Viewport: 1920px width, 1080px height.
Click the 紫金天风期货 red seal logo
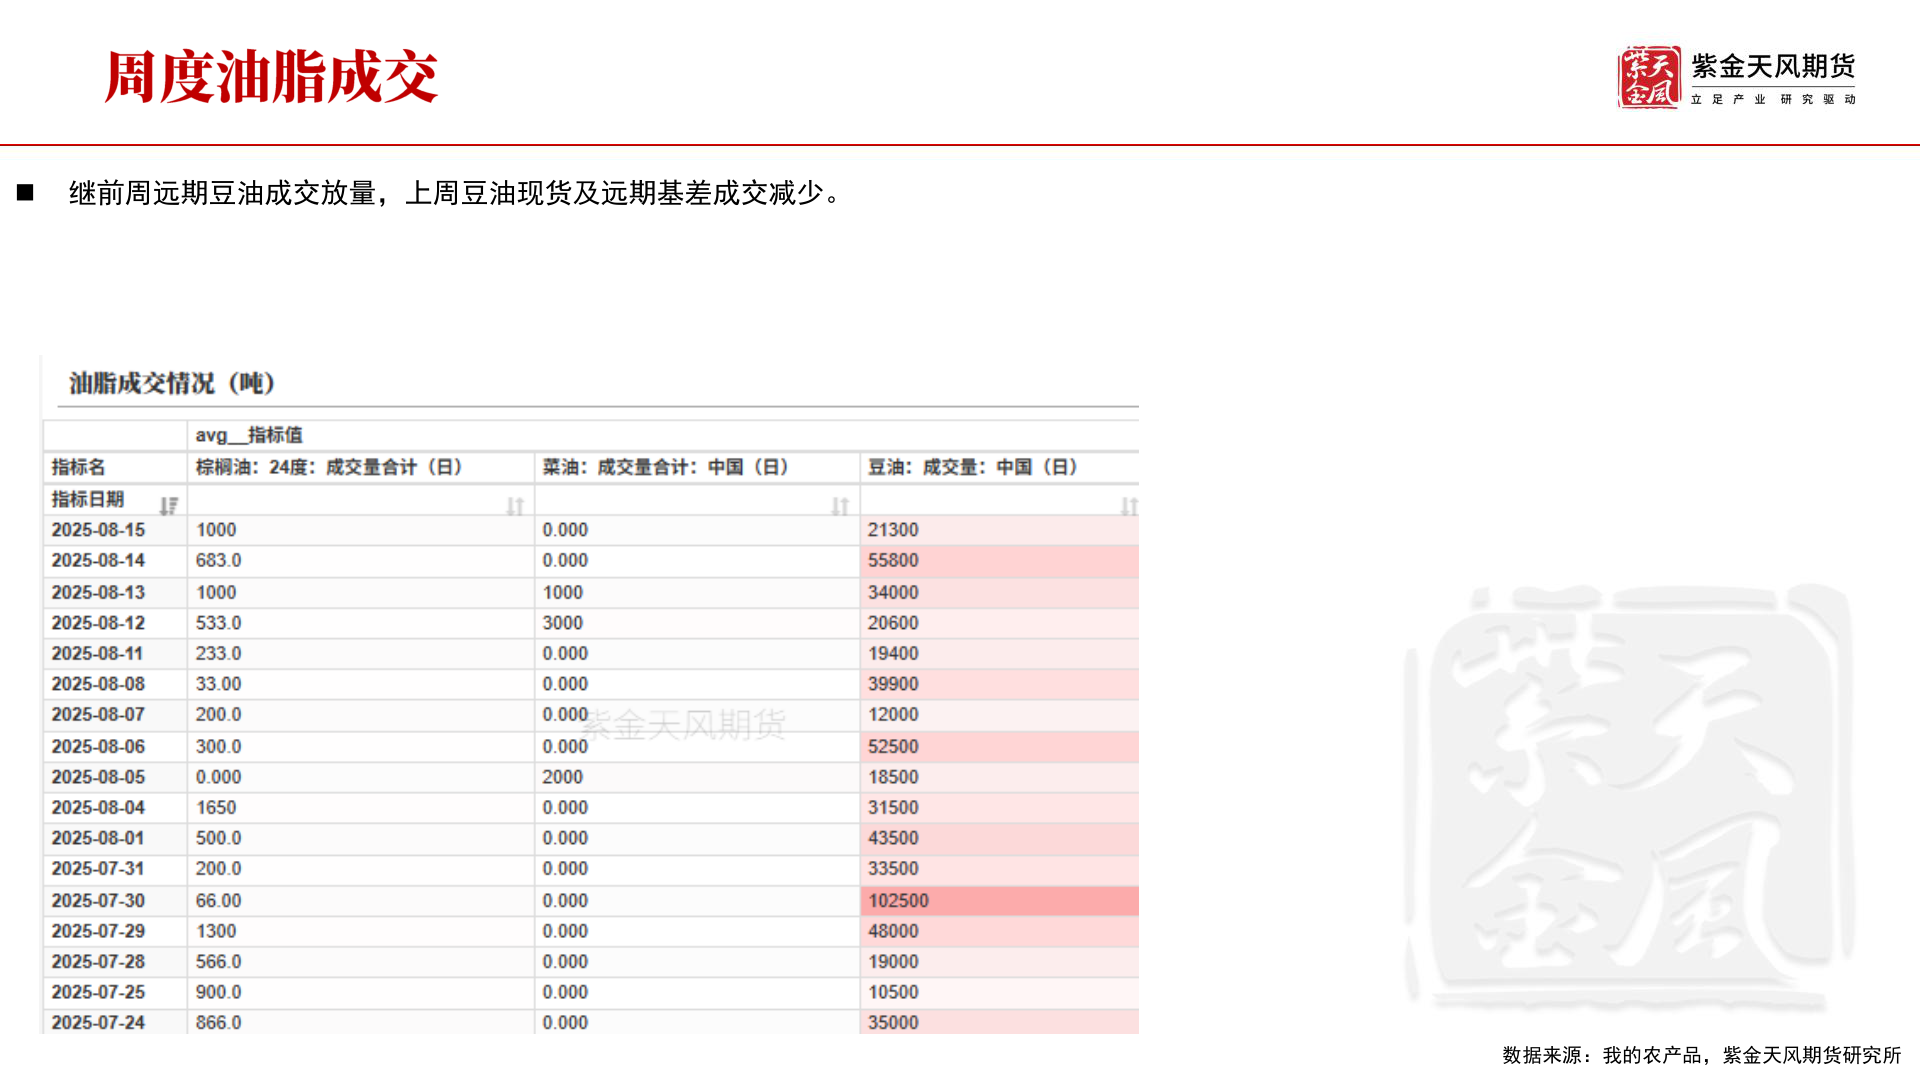pos(1652,75)
